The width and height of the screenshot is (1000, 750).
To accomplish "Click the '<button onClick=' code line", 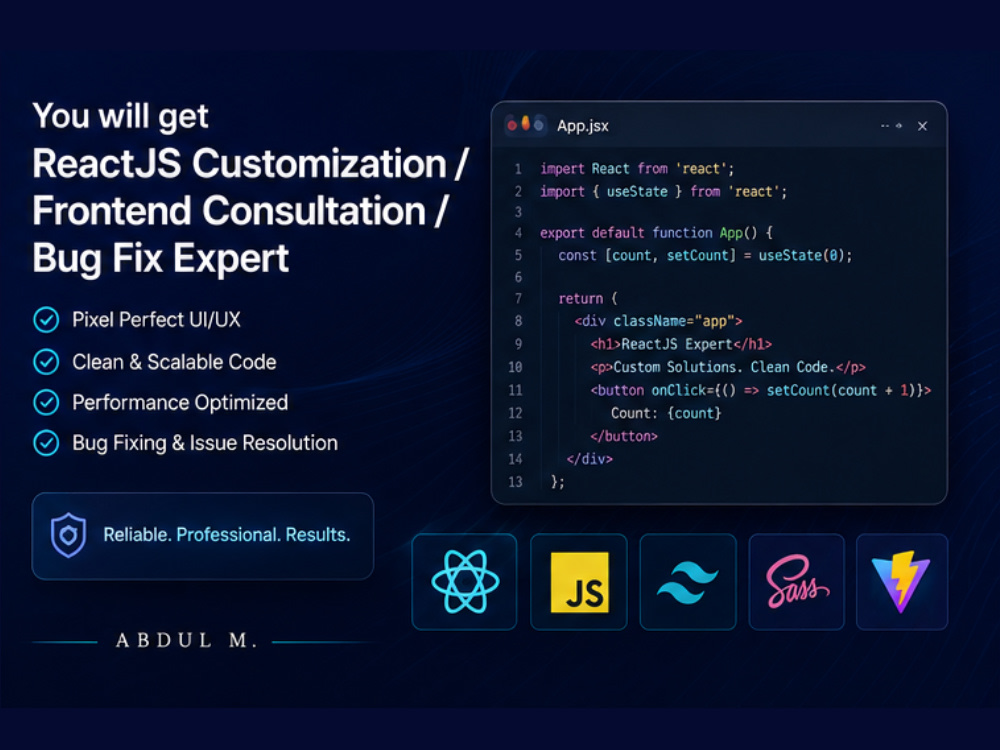I will click(760, 390).
